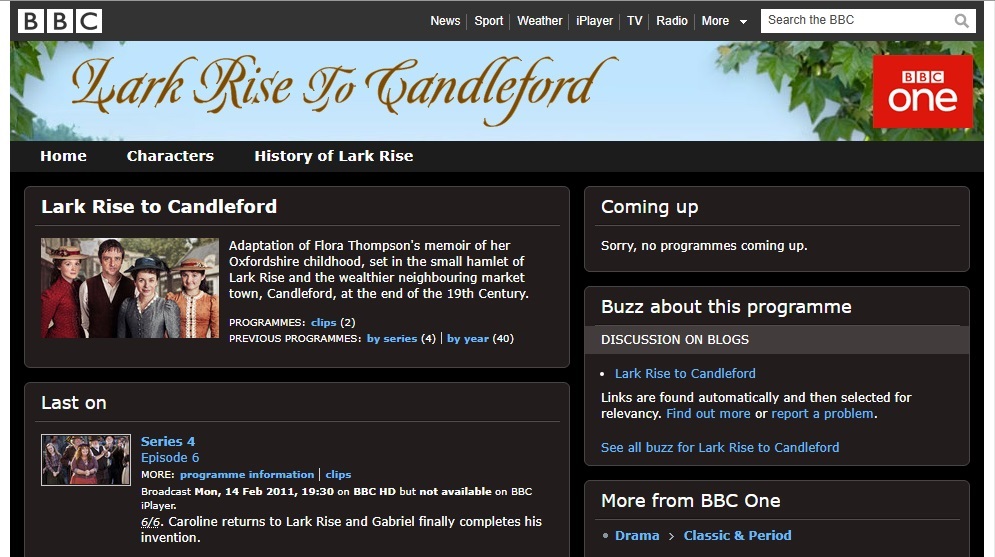Open Episode 6 link
Viewport: 995px width, 557px height.
click(170, 458)
